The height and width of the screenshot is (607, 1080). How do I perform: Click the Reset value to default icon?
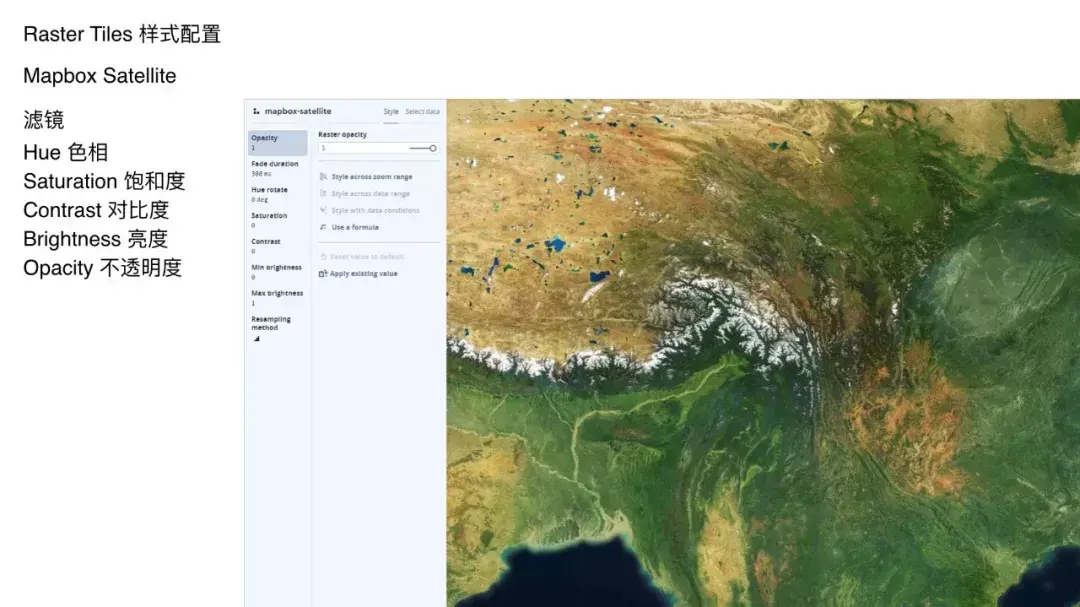click(322, 255)
